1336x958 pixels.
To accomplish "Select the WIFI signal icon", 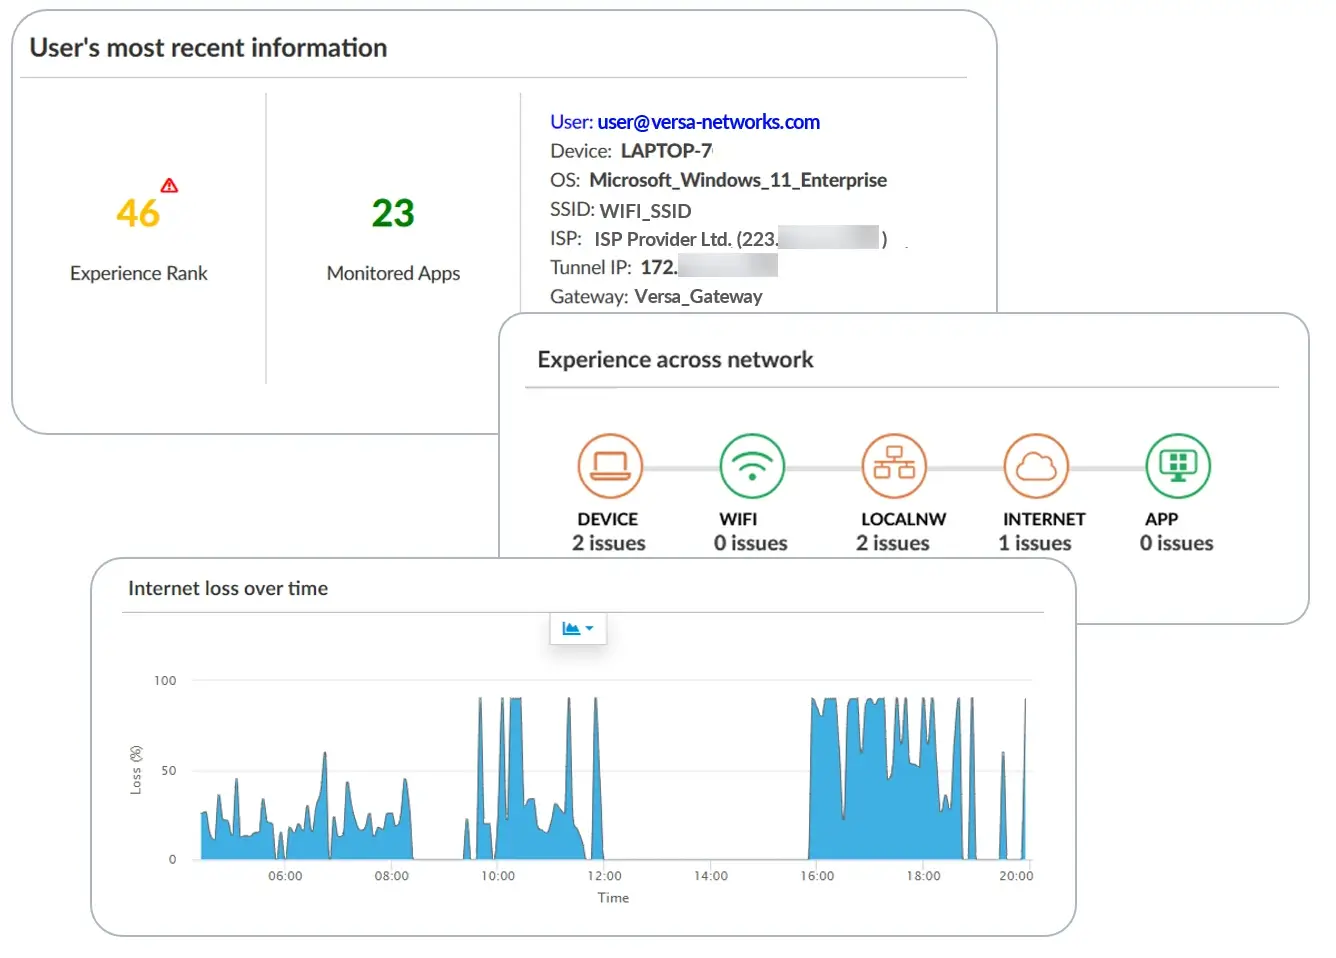I will (x=752, y=466).
